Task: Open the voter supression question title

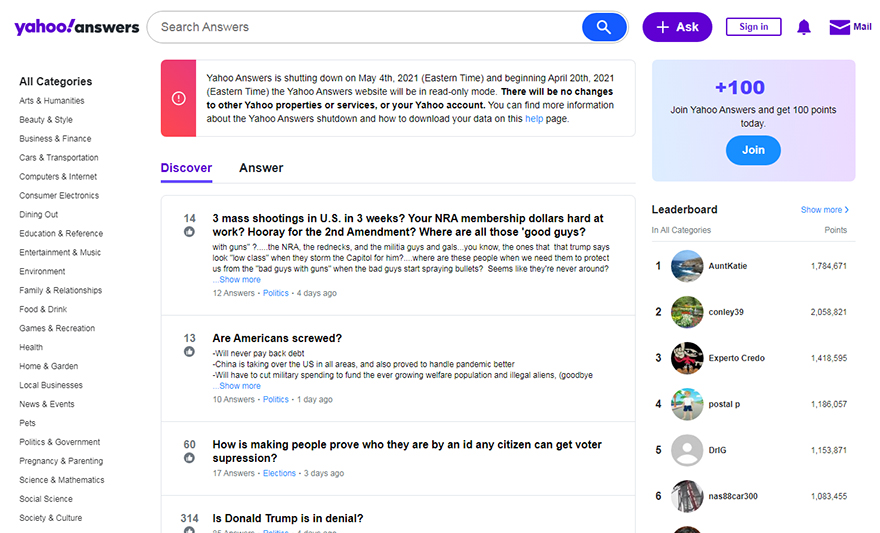Action: click(x=407, y=451)
